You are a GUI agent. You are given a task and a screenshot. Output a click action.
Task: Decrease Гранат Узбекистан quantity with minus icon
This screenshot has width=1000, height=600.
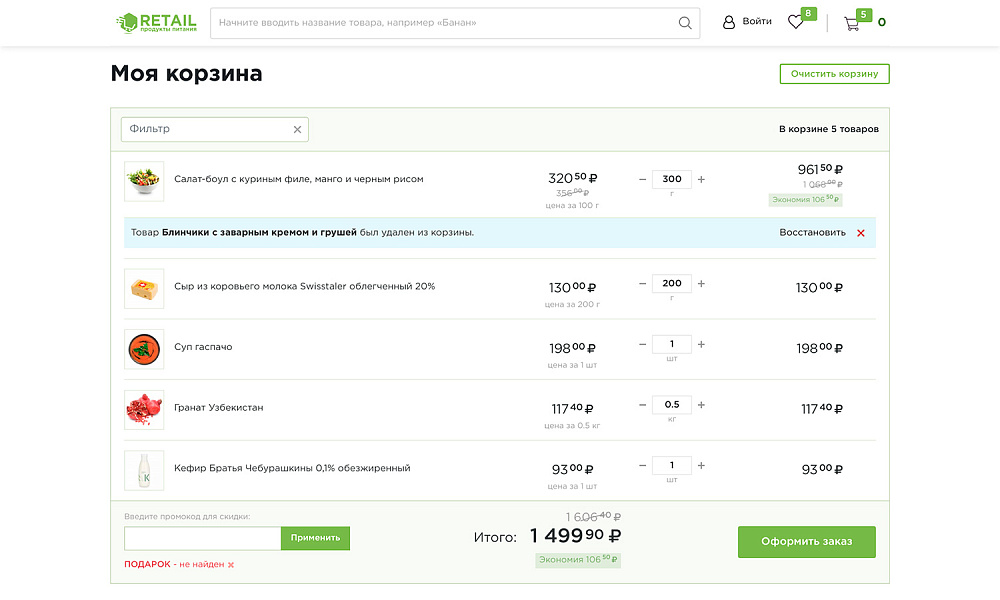(642, 405)
